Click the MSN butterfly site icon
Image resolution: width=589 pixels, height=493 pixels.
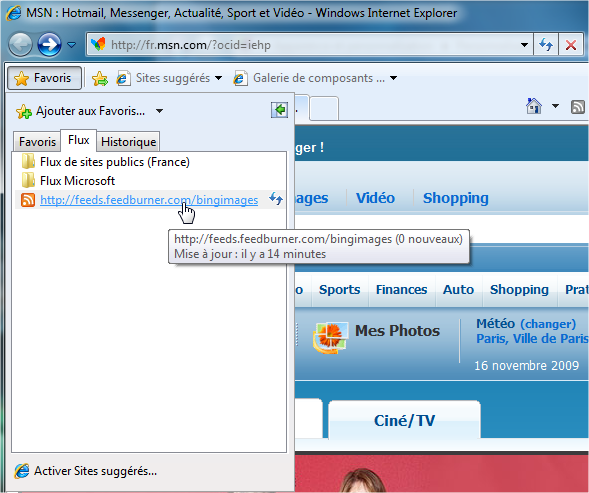pos(98,44)
